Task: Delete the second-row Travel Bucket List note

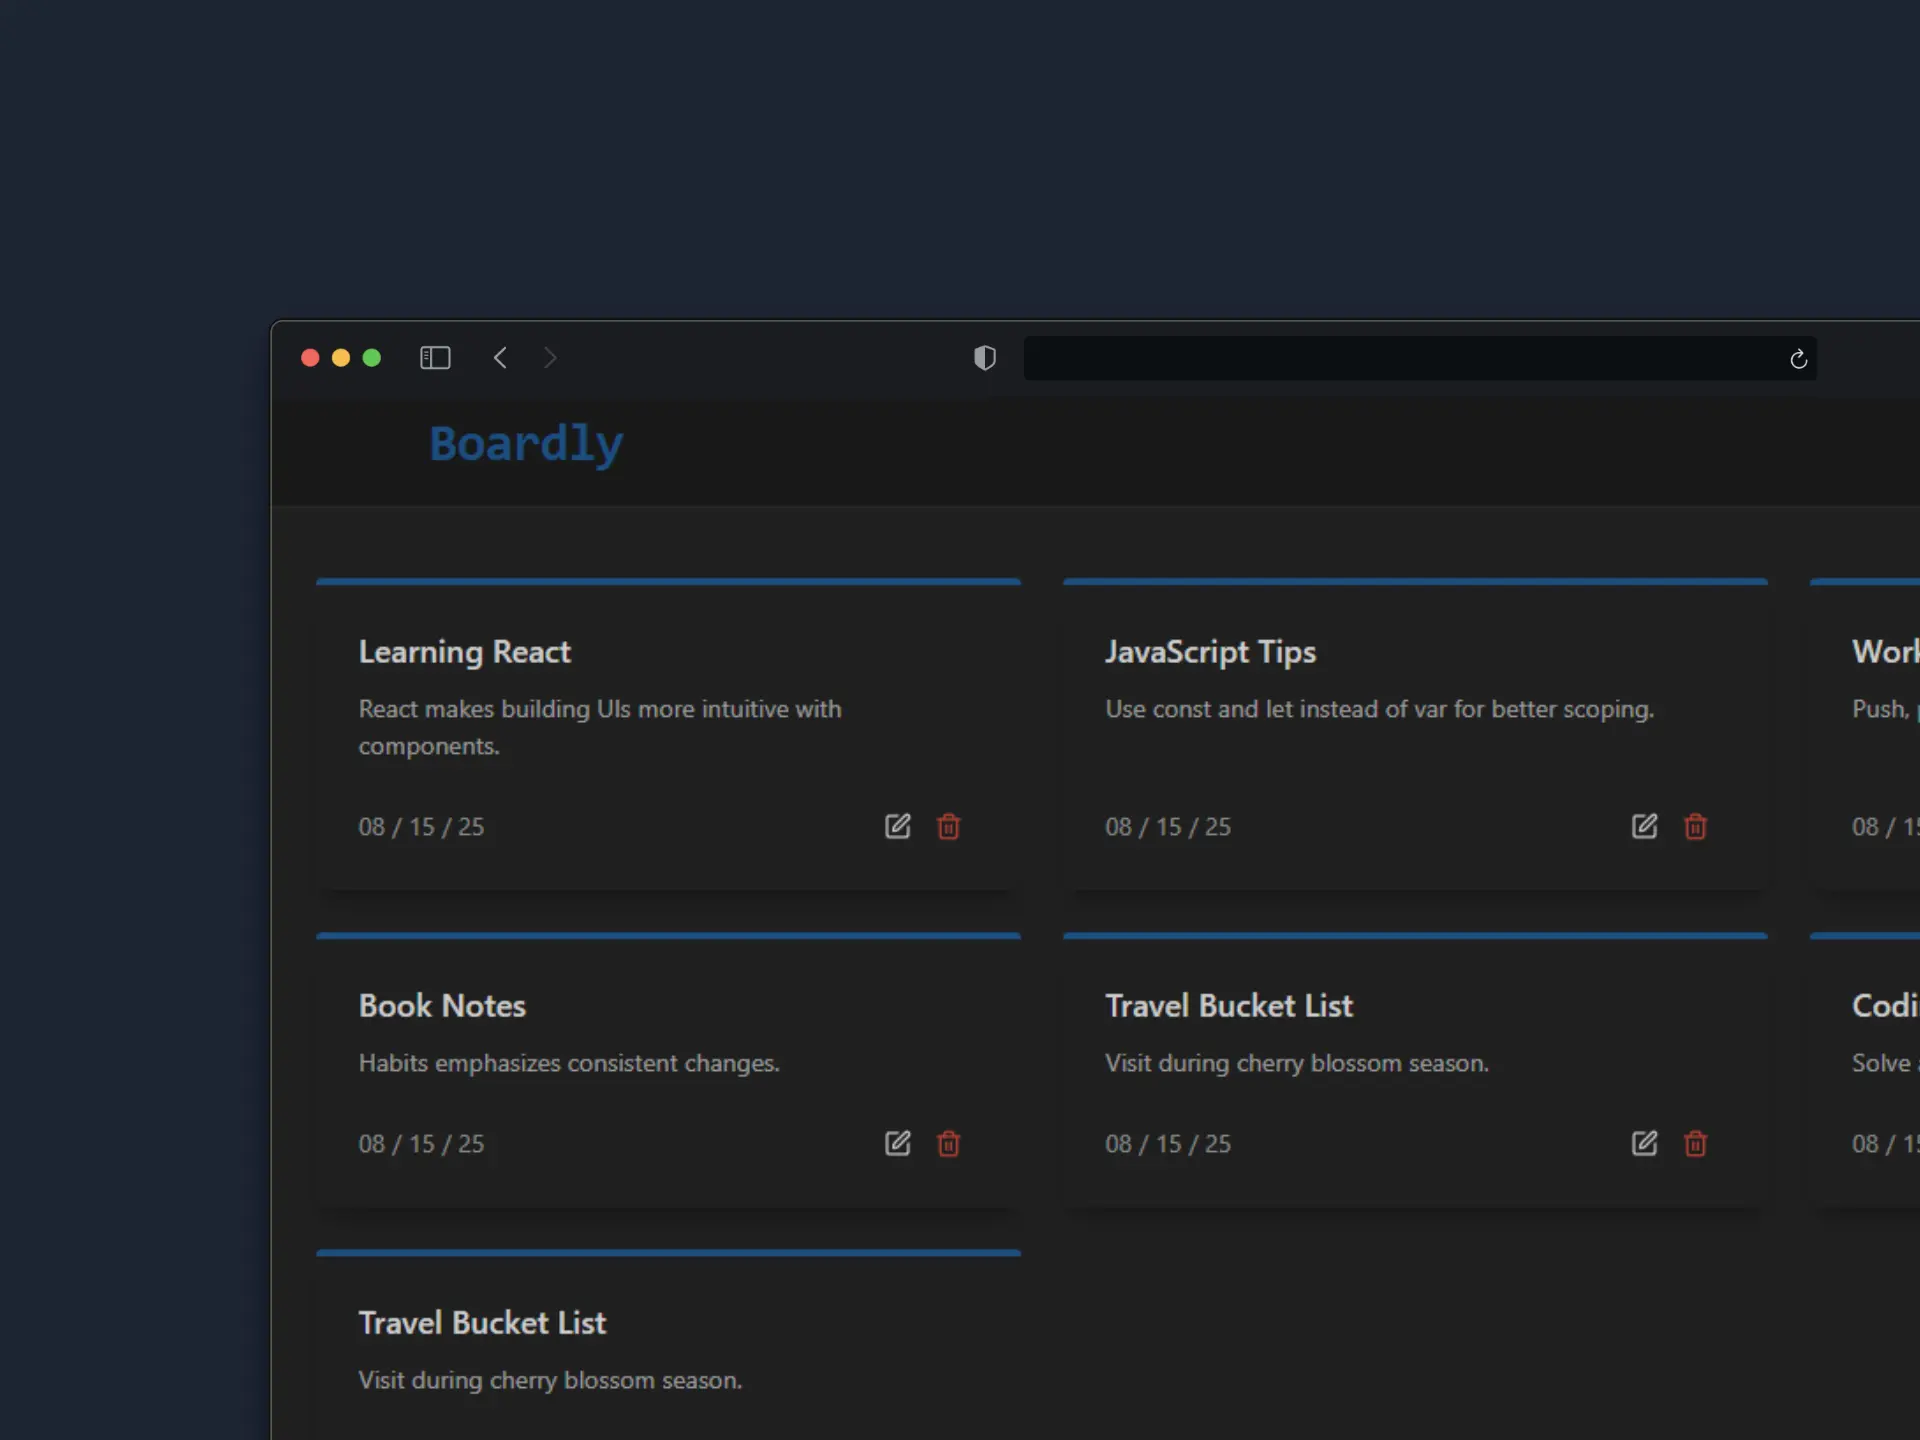Action: coord(1695,1143)
